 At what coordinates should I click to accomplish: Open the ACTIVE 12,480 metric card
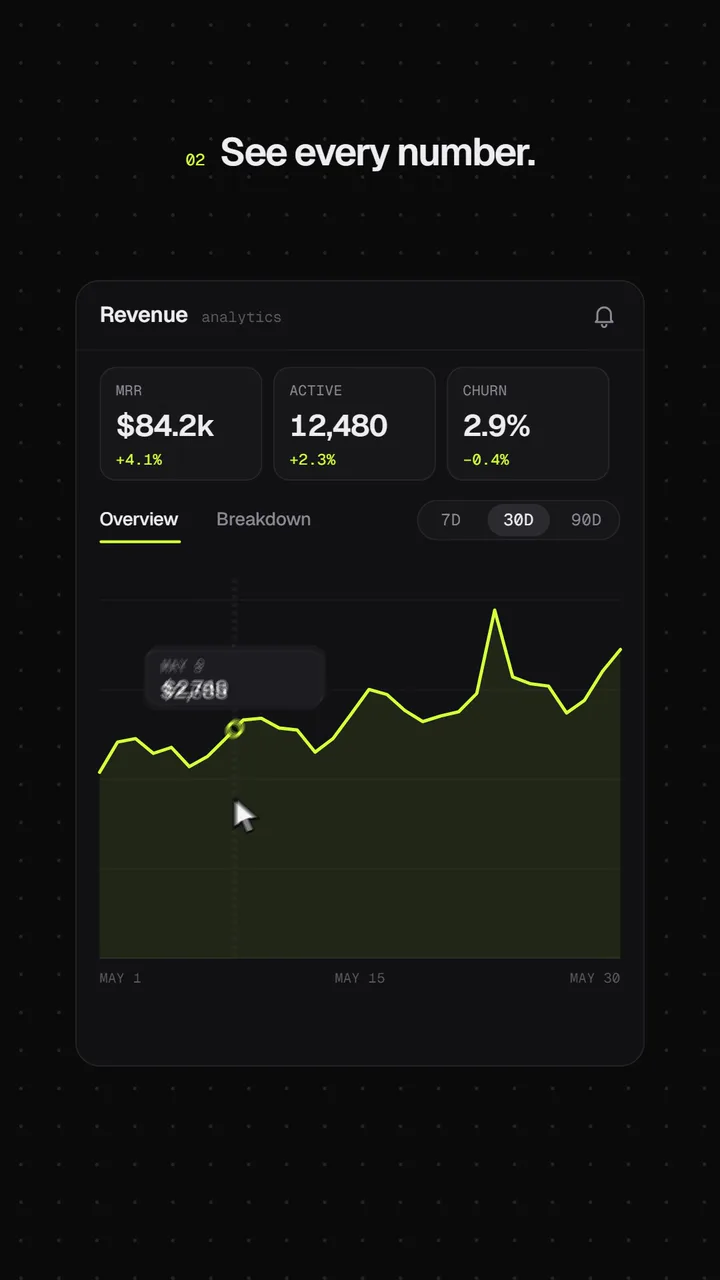pyautogui.click(x=354, y=424)
